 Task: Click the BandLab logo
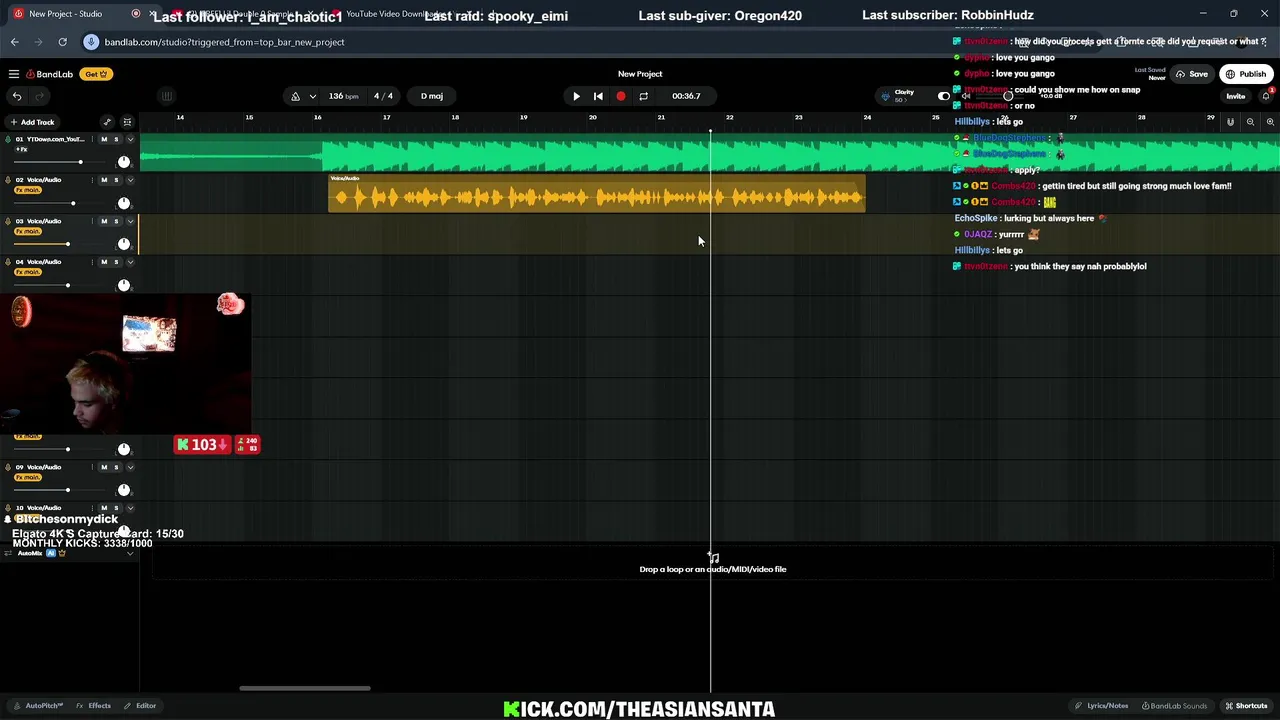tap(50, 74)
